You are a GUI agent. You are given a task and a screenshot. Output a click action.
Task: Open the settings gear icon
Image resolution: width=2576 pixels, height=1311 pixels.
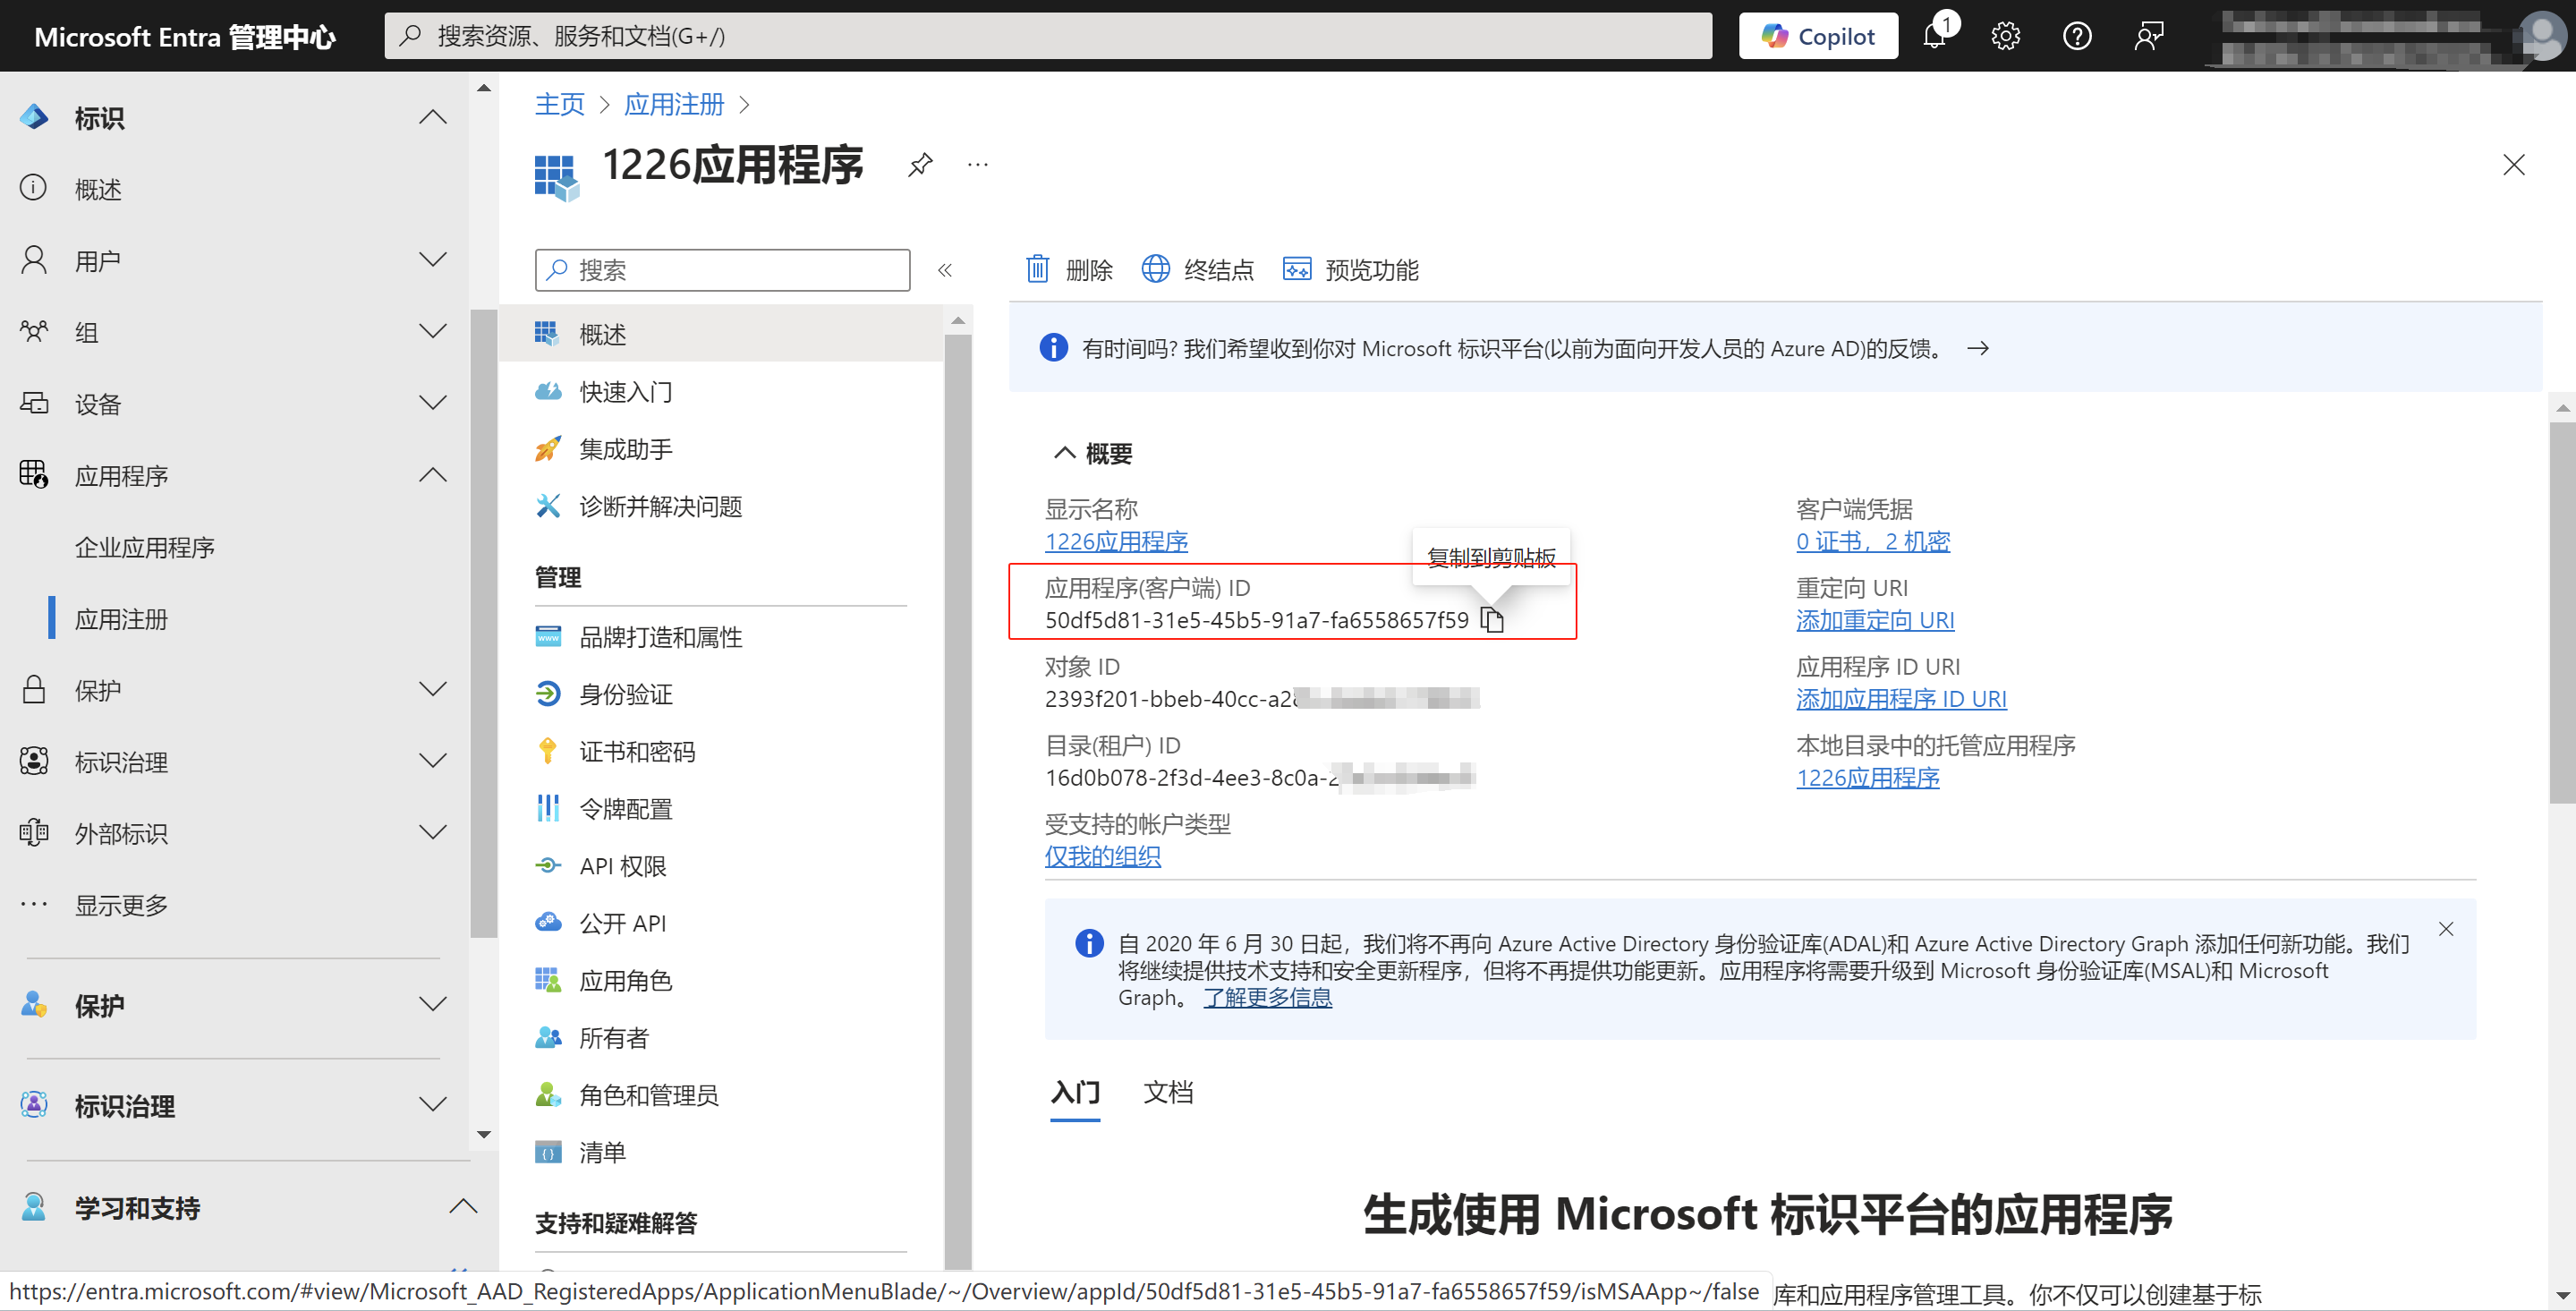[2005, 36]
